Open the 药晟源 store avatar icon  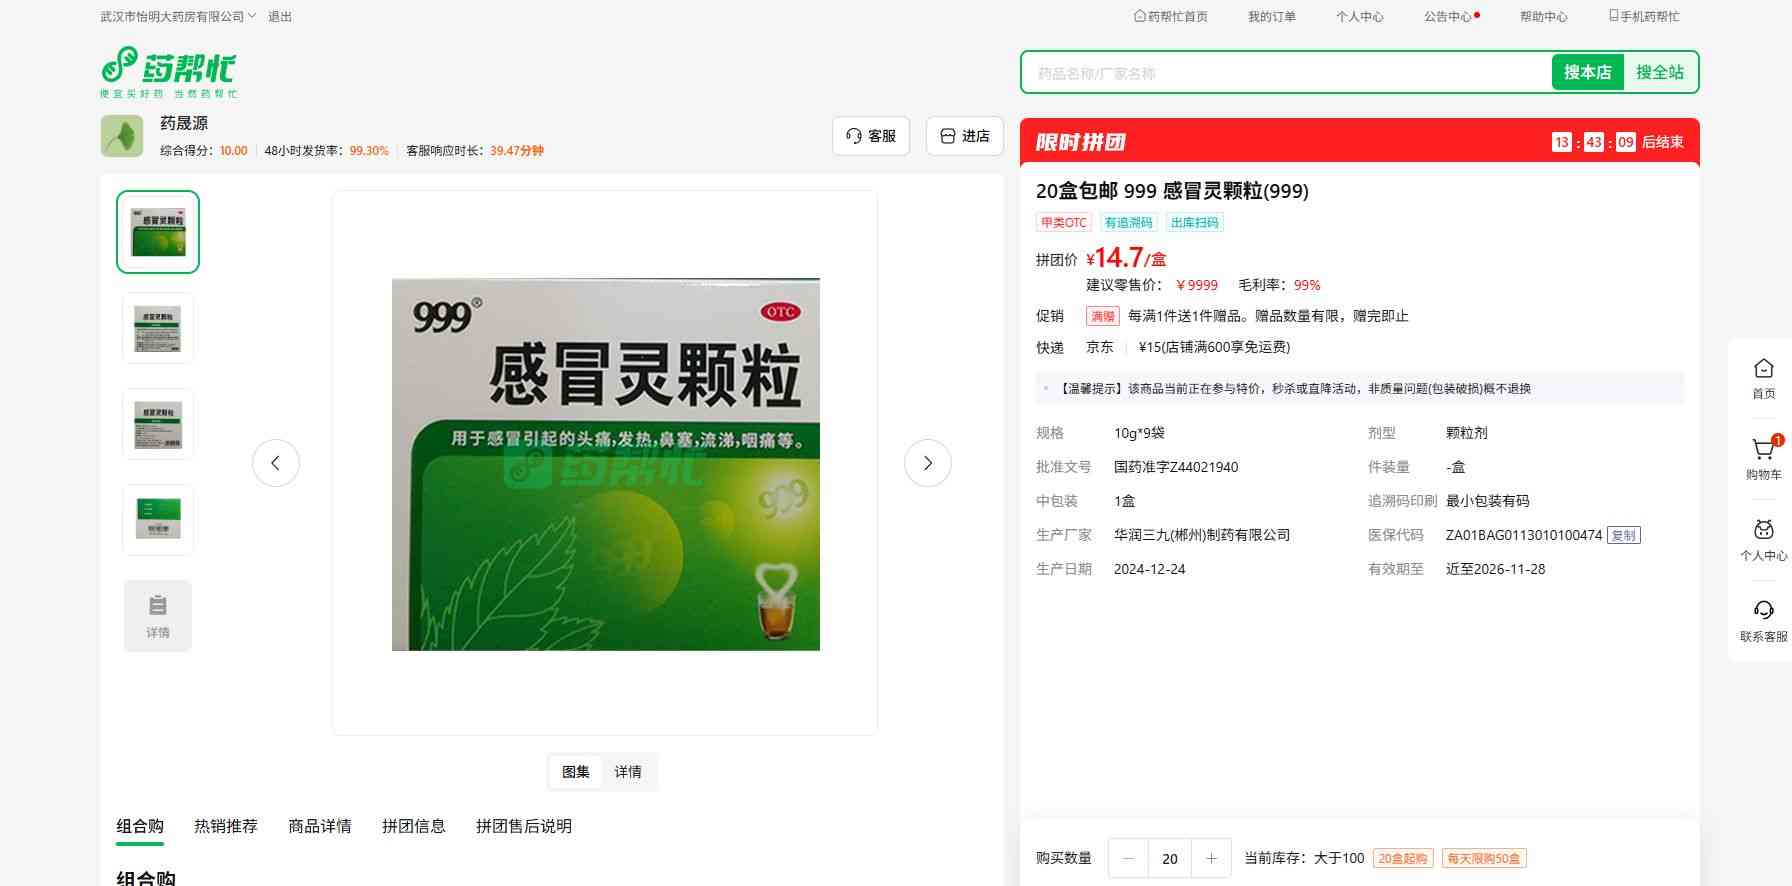tap(122, 136)
